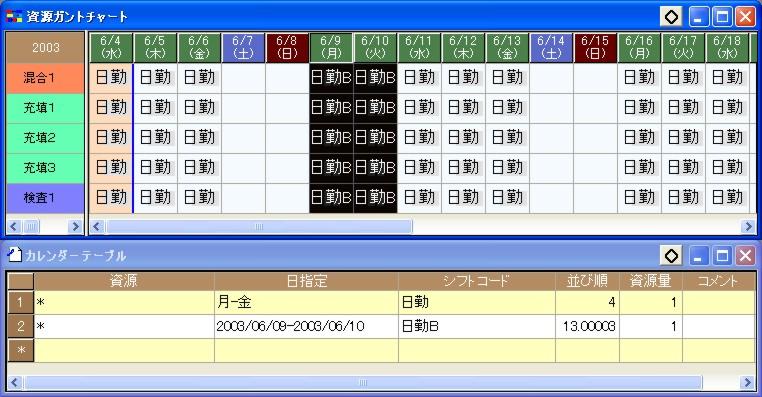Click the 6/9 (月) date column header
This screenshot has width=762, height=397.
(x=331, y=48)
